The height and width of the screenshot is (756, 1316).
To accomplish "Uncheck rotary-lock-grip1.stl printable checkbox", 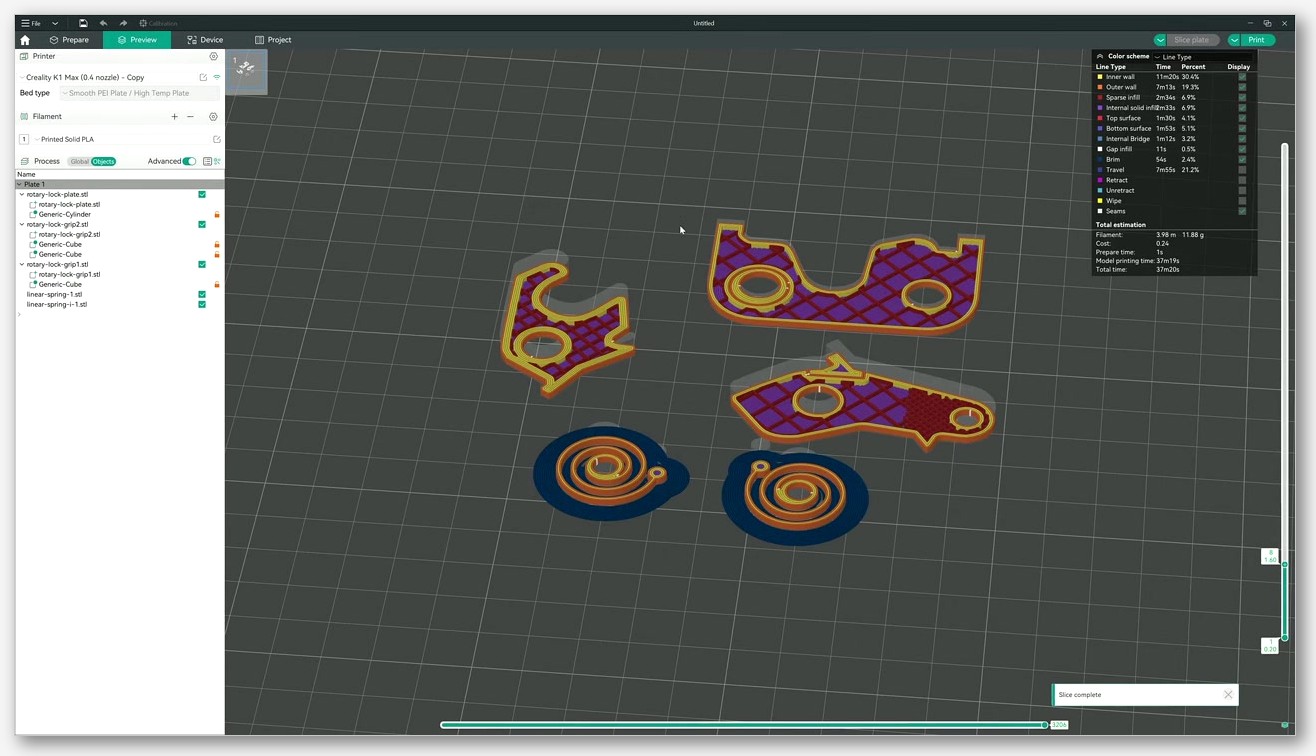I will pos(202,264).
